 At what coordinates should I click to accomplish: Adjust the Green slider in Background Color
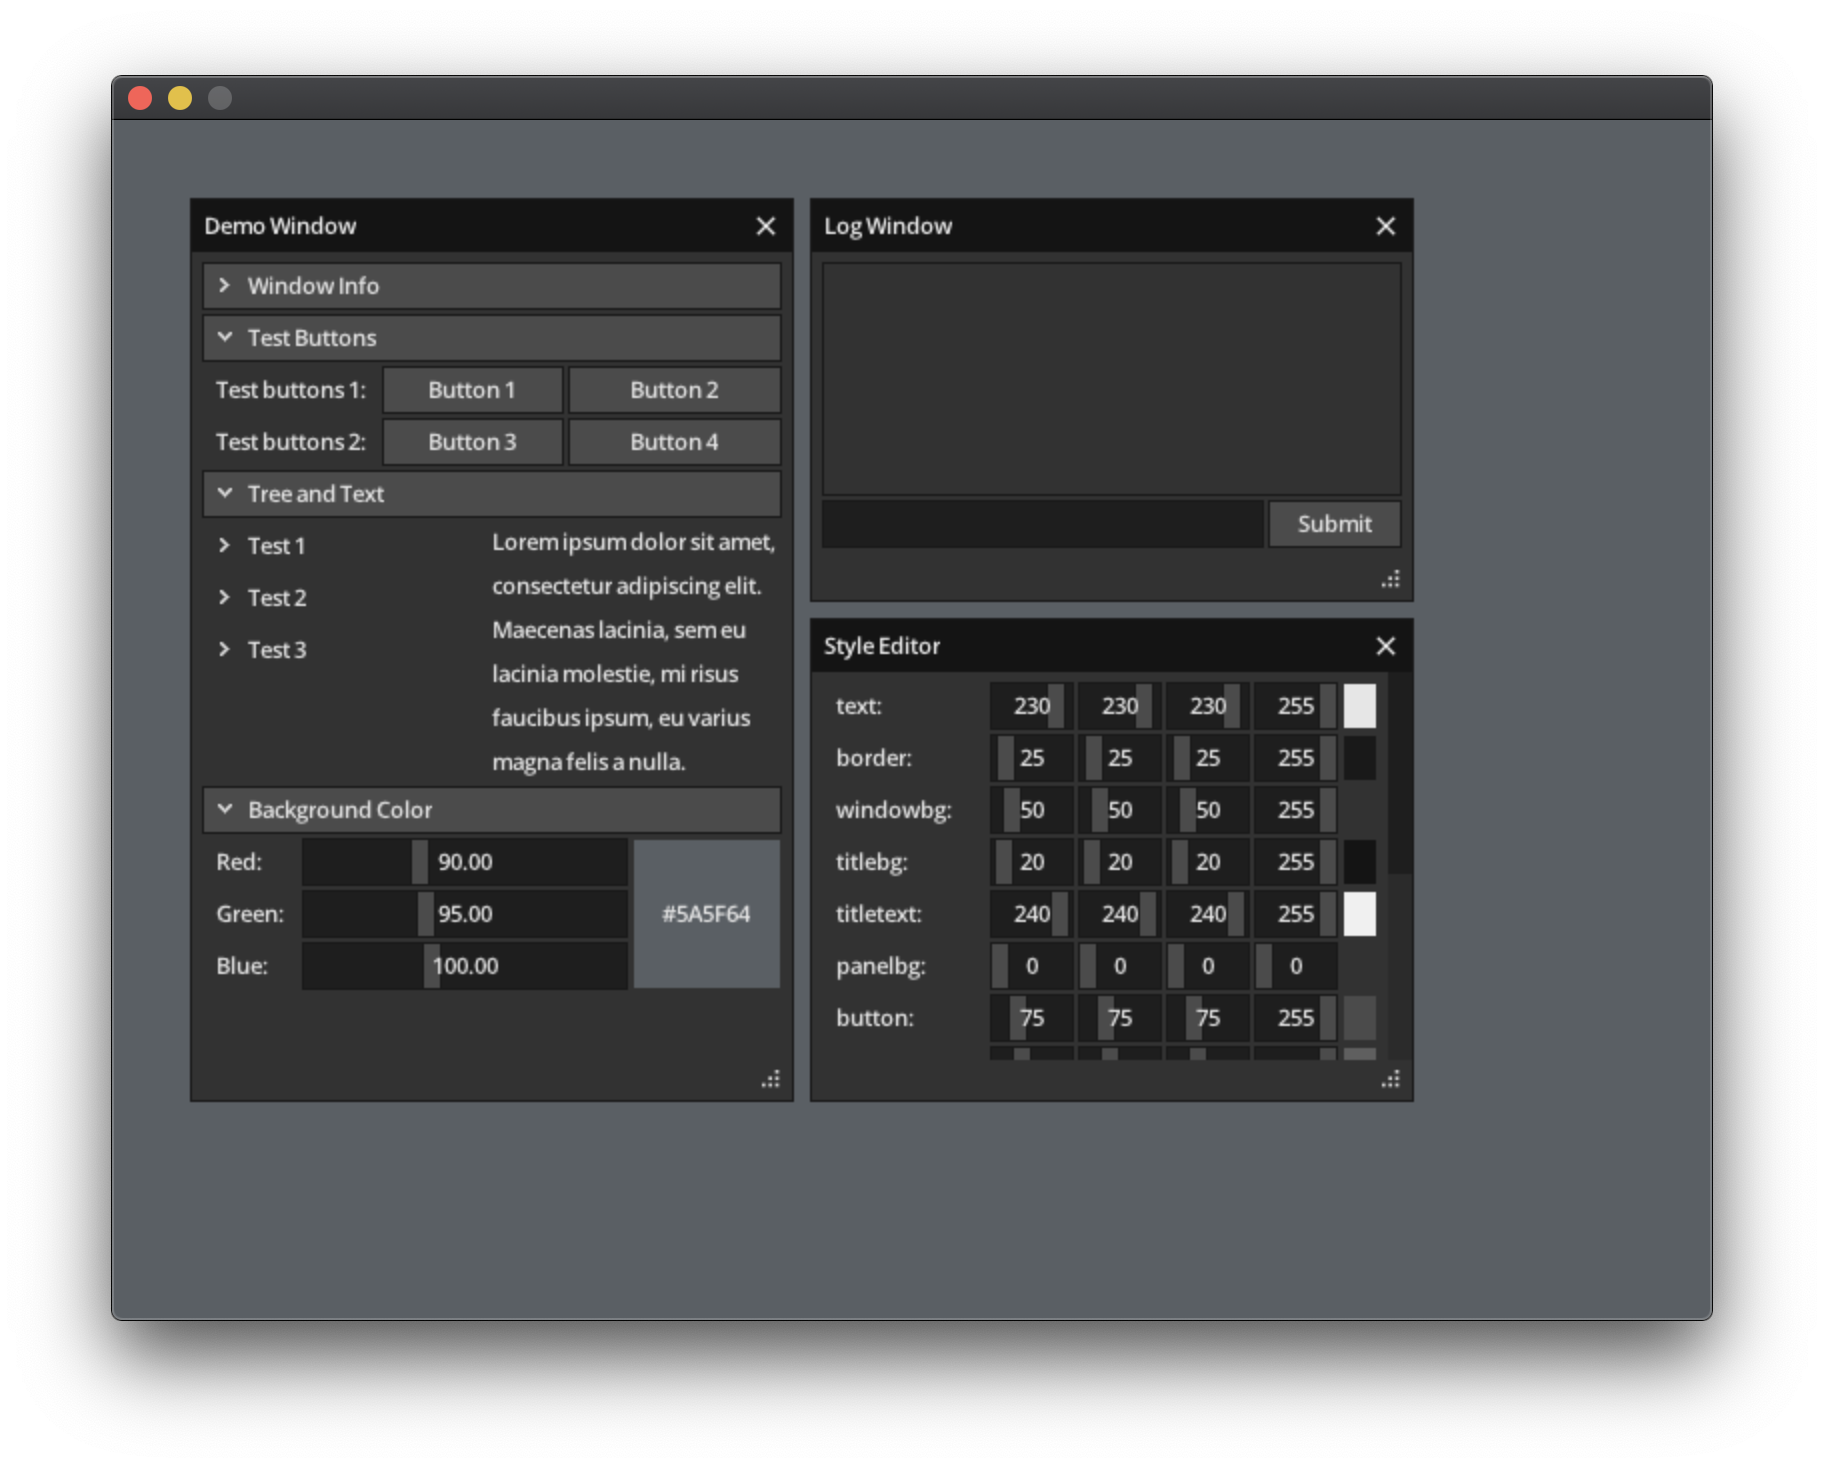(464, 913)
